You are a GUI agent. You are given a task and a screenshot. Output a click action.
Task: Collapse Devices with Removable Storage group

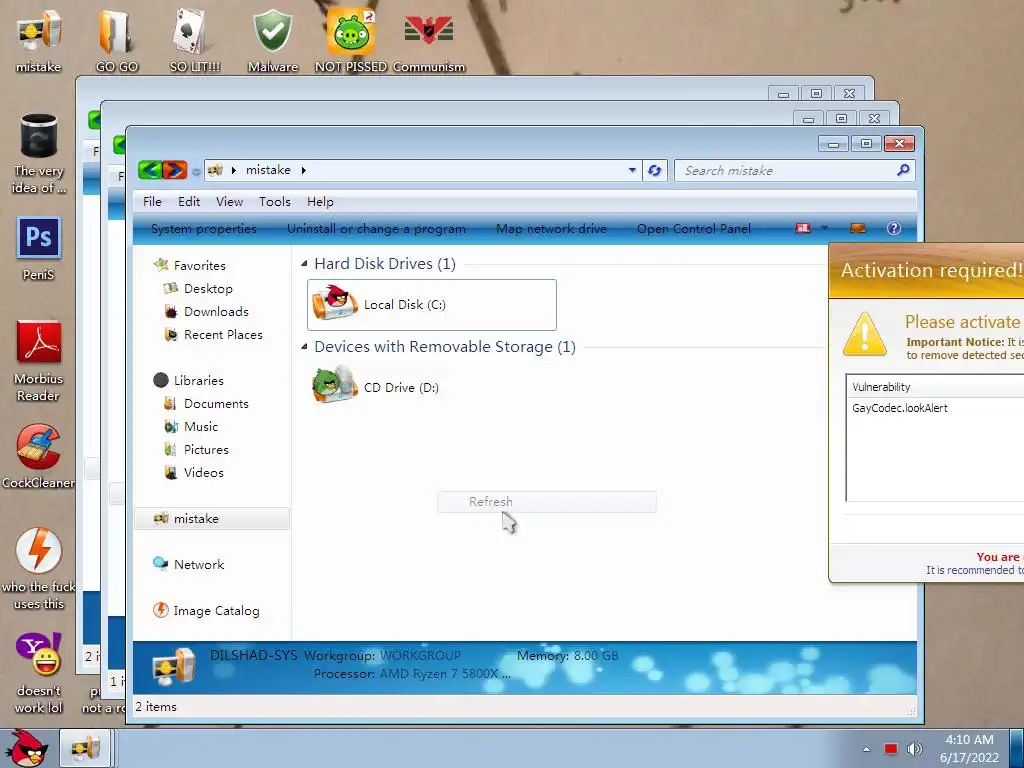pyautogui.click(x=304, y=347)
